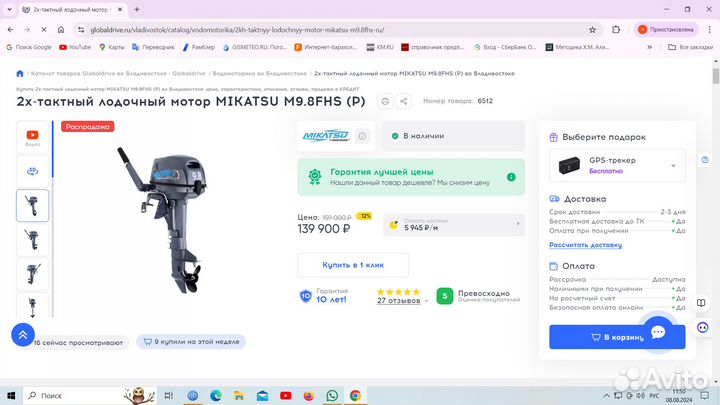720x405 pixels.
Task: Show hidden system tray icons
Action: 607,395
